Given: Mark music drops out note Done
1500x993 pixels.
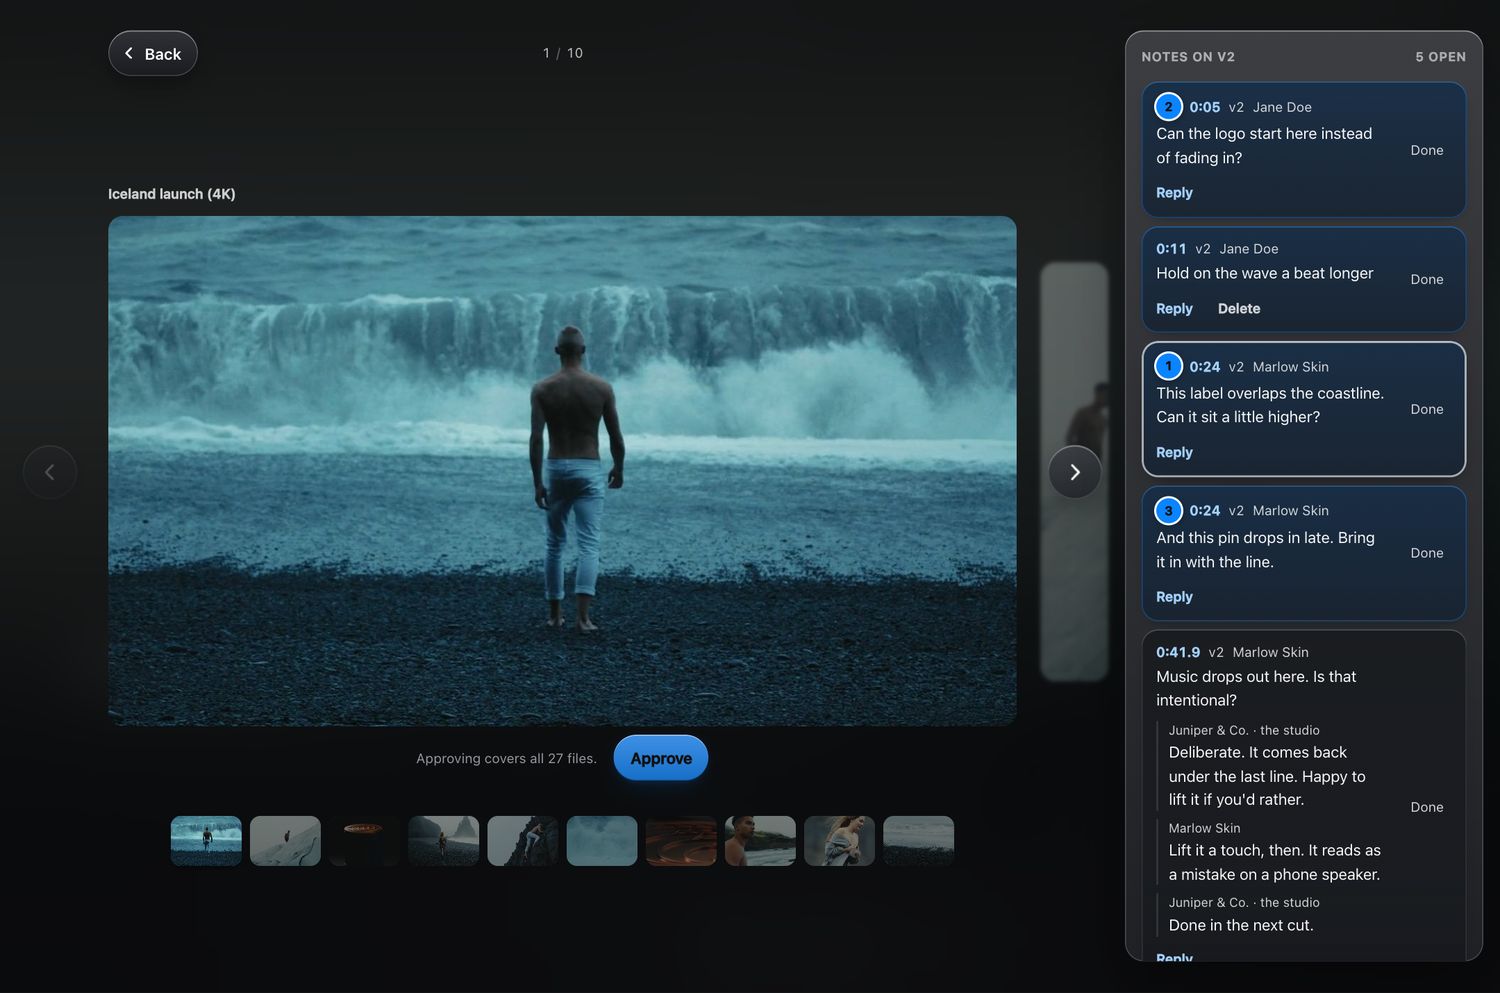Looking at the screenshot, I should (x=1427, y=807).
